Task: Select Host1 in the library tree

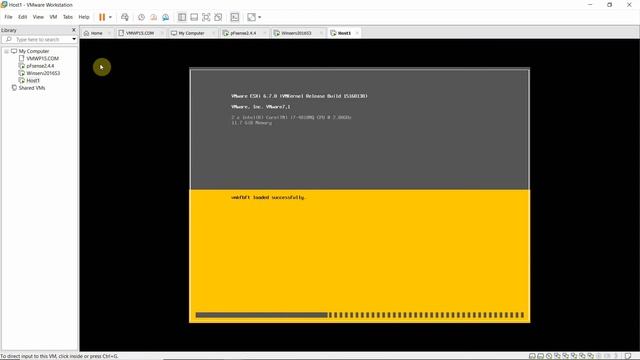Action: 33,81
